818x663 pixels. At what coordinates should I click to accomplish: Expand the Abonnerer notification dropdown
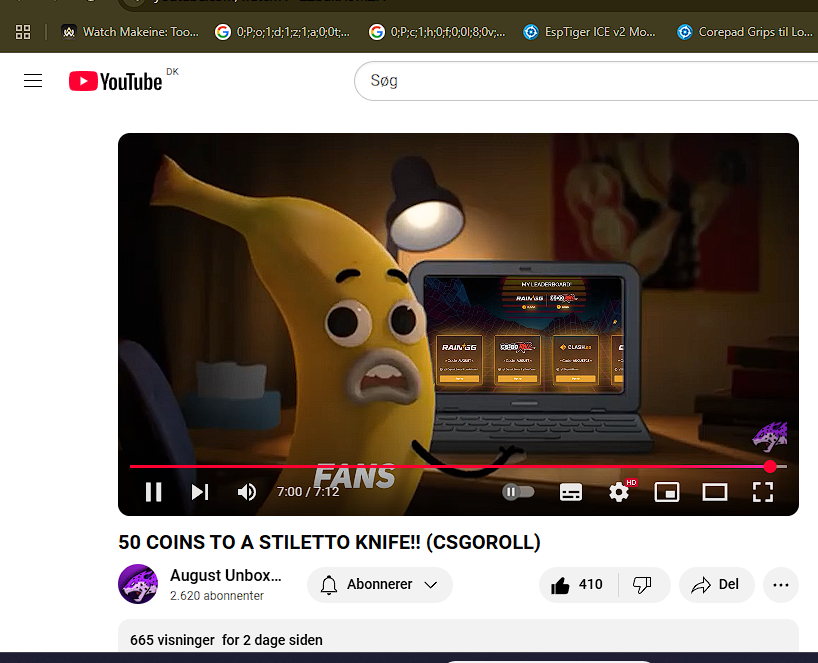(380, 584)
